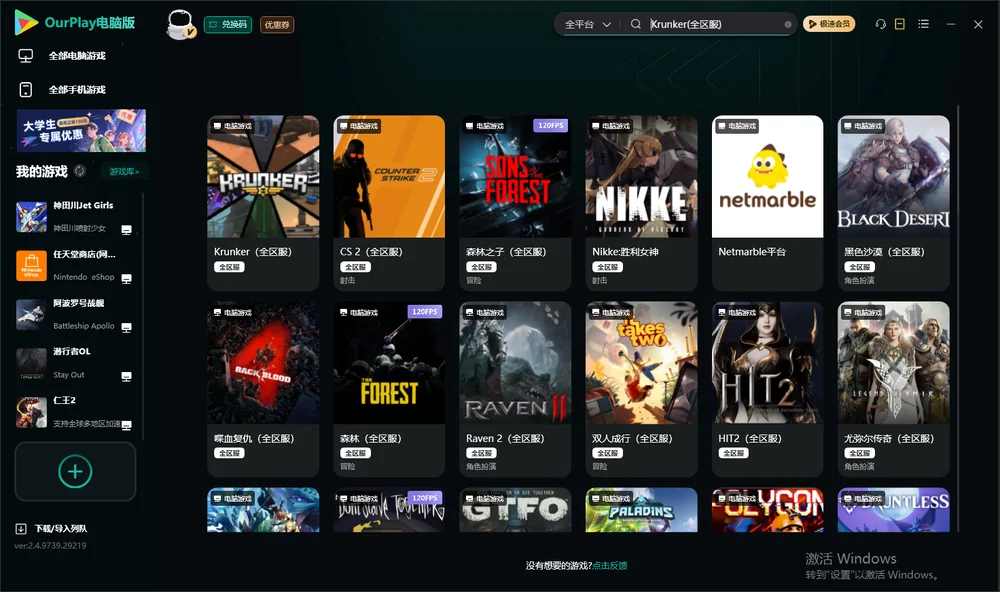This screenshot has height=592, width=1000.
Task: Click the 点击反馈 feedback link
Action: coord(610,565)
